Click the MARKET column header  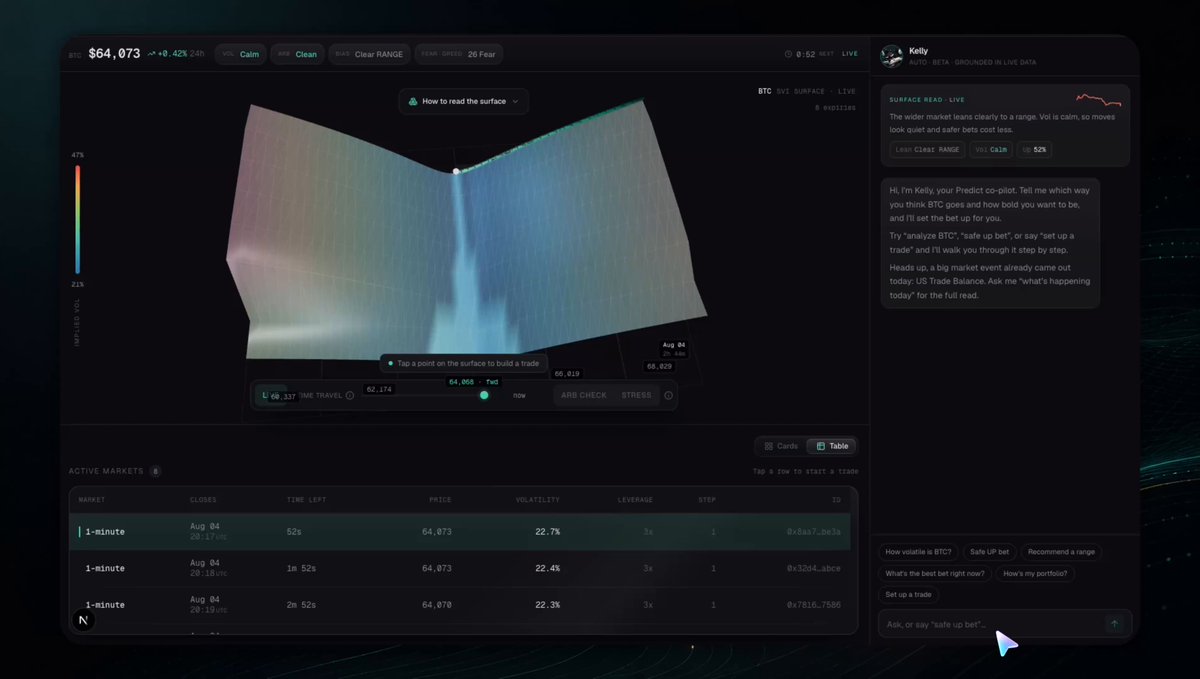coord(92,499)
